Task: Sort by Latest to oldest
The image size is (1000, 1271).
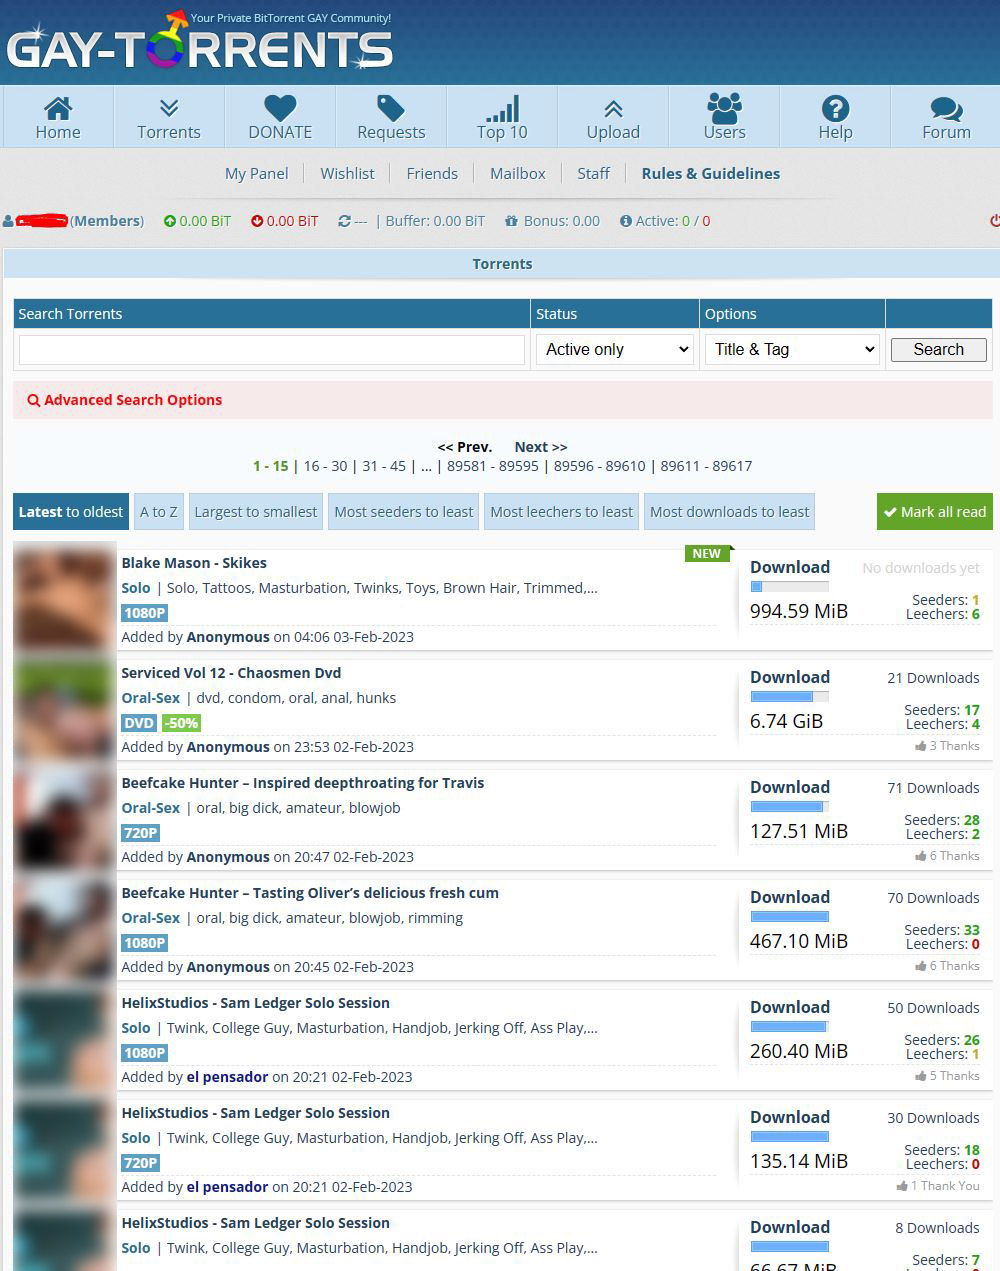Action: point(71,512)
